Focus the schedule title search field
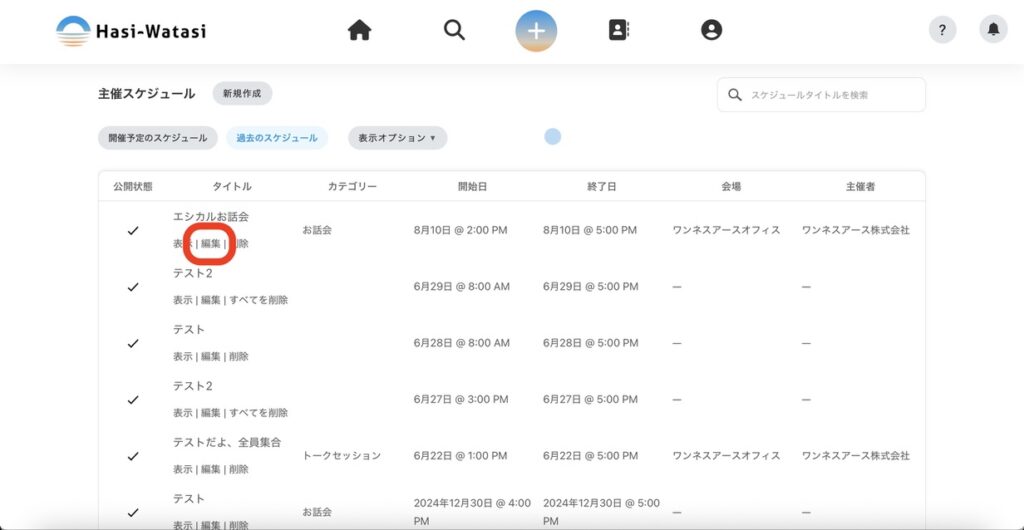 832,95
